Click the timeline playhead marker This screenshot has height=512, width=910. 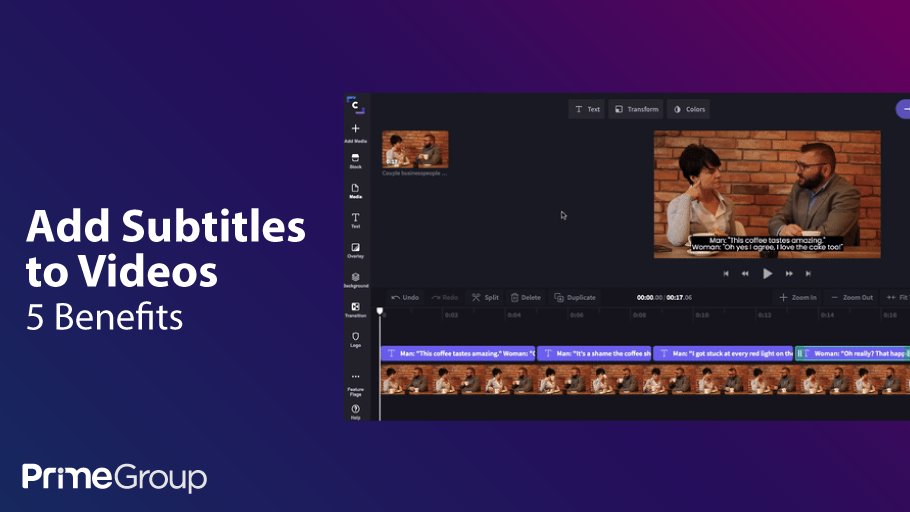[380, 311]
